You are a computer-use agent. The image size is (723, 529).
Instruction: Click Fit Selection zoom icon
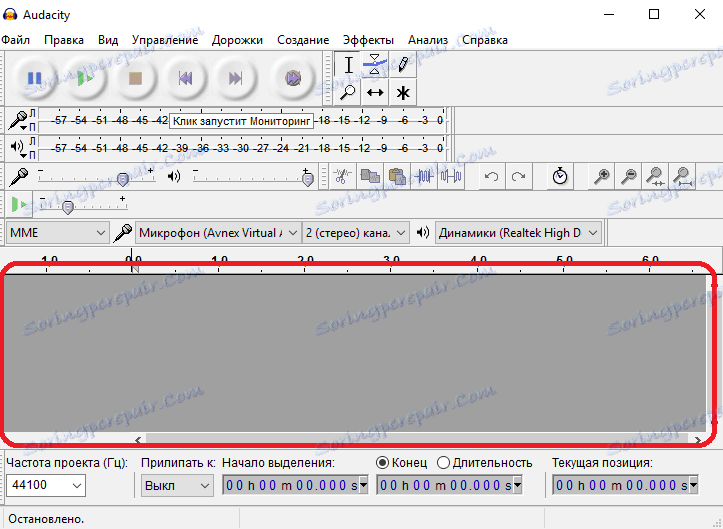tap(655, 176)
